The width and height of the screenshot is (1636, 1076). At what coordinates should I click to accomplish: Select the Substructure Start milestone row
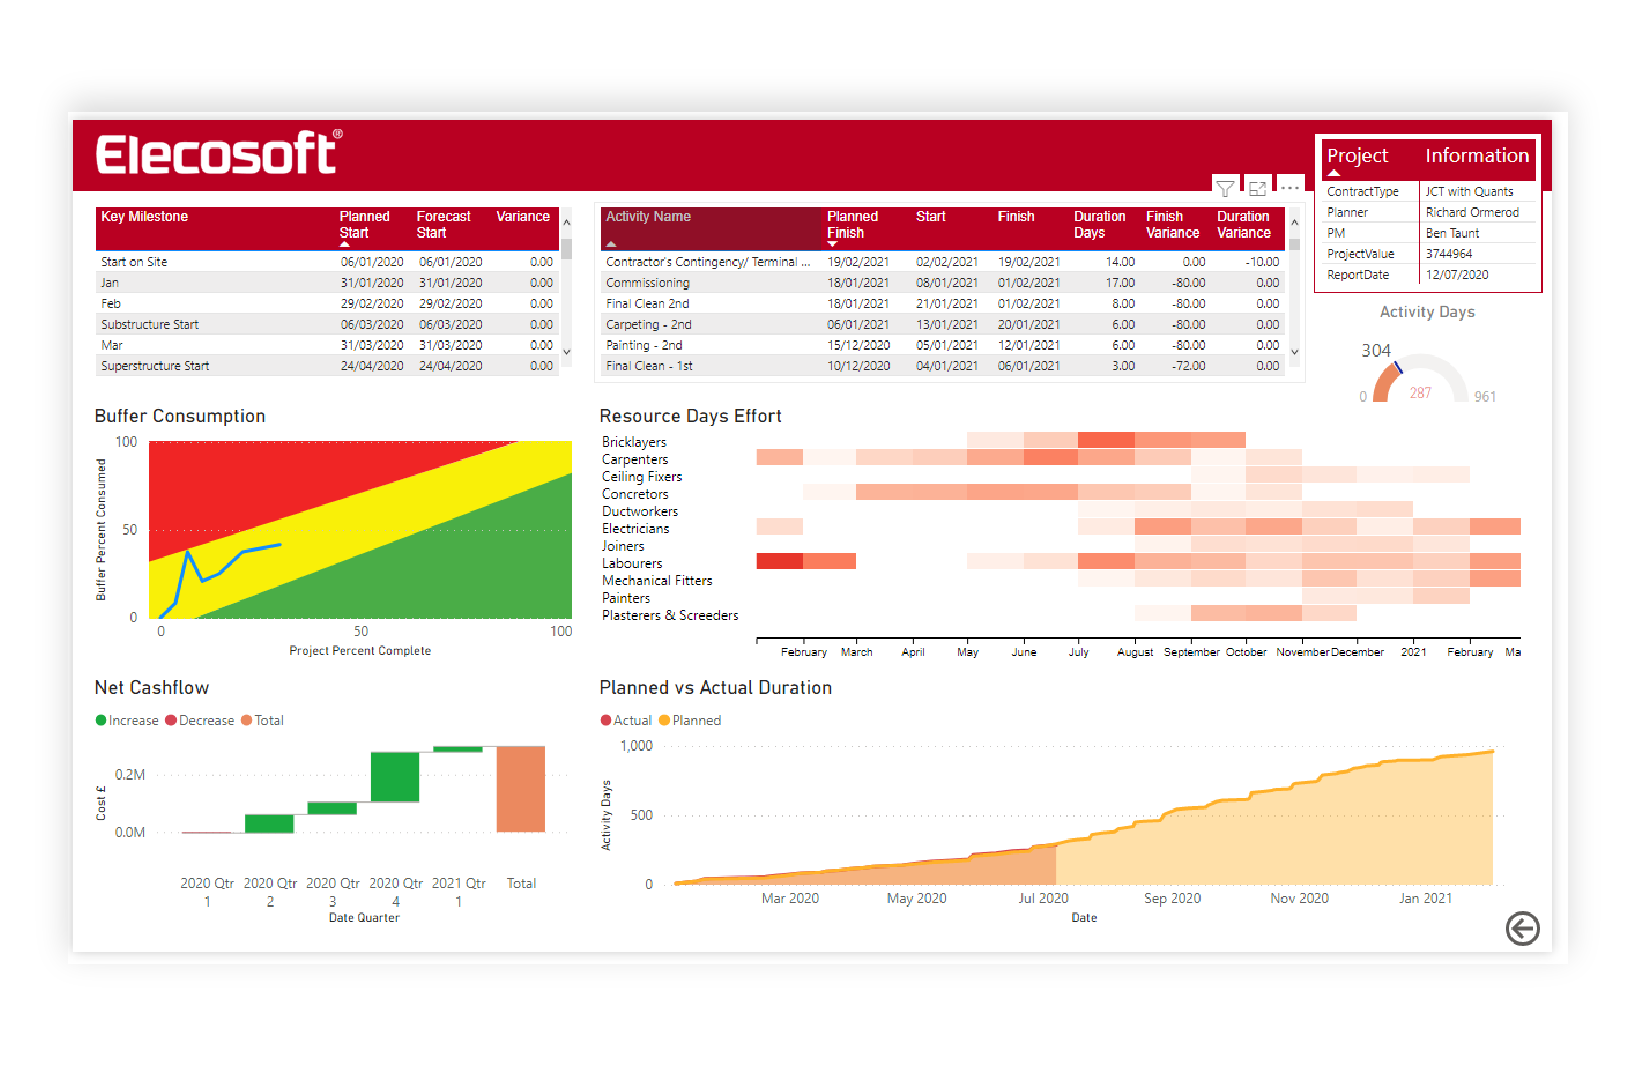click(x=150, y=325)
